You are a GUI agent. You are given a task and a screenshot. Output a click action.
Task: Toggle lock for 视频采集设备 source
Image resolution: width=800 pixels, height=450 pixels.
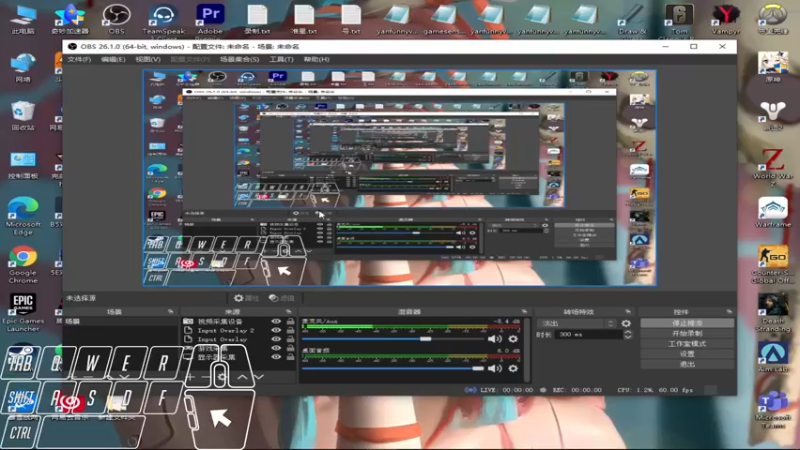290,321
